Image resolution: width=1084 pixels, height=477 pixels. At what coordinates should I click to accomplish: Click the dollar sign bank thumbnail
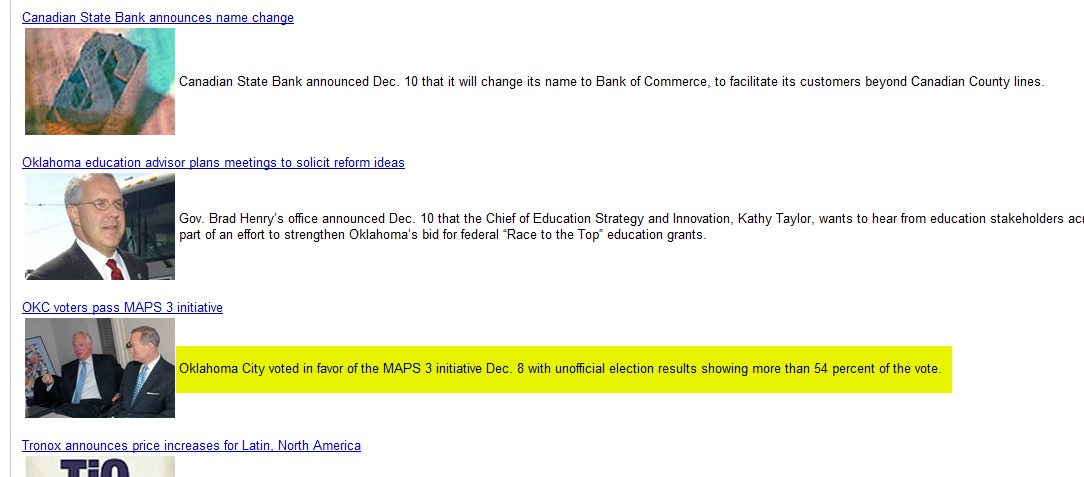(100, 81)
